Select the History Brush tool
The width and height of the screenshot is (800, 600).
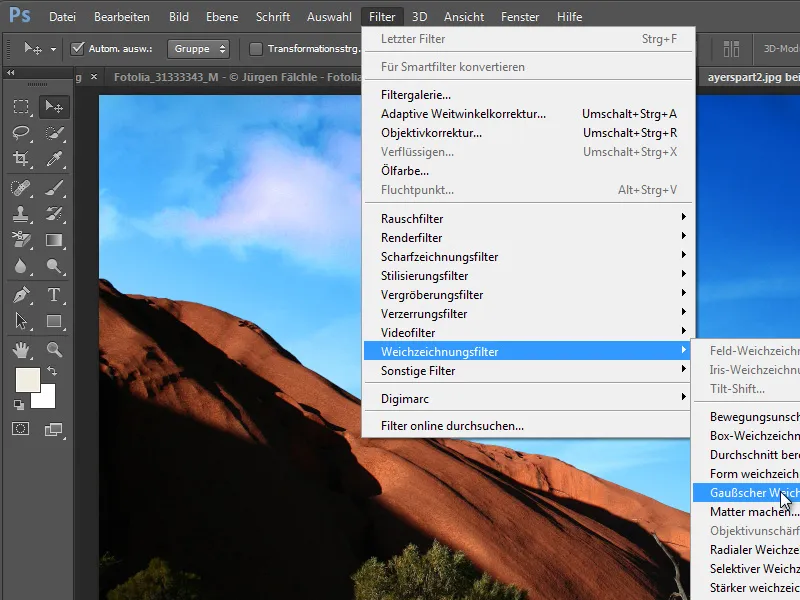54,213
